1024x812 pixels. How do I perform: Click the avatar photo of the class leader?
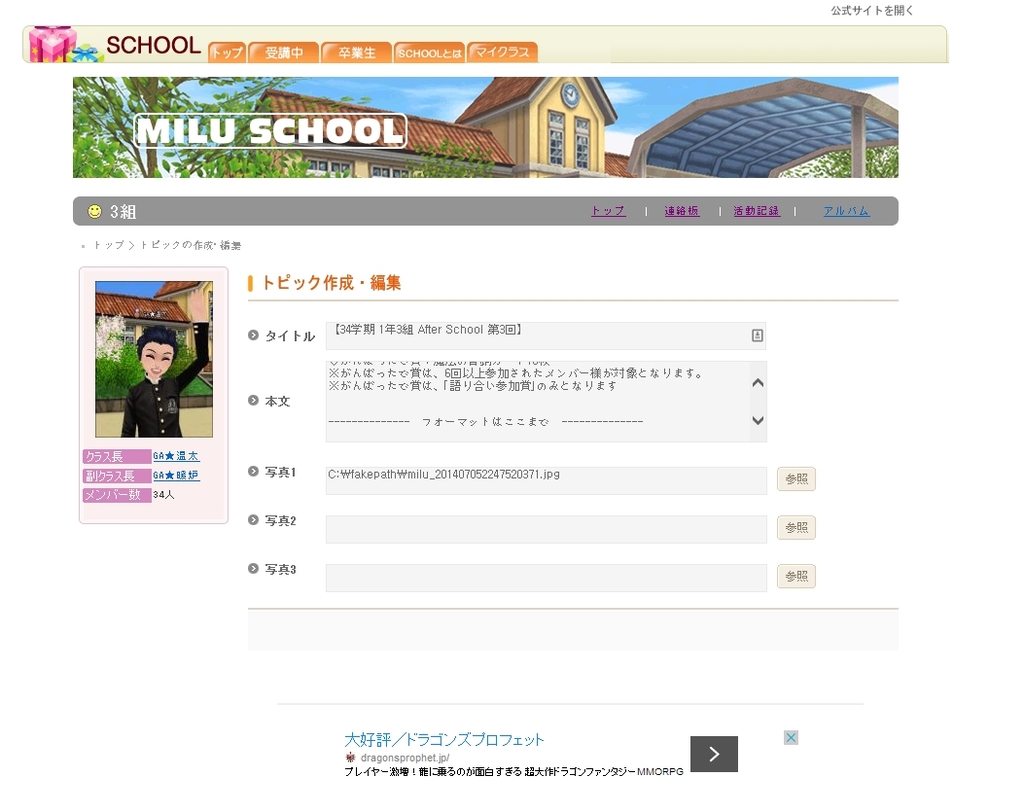point(154,359)
